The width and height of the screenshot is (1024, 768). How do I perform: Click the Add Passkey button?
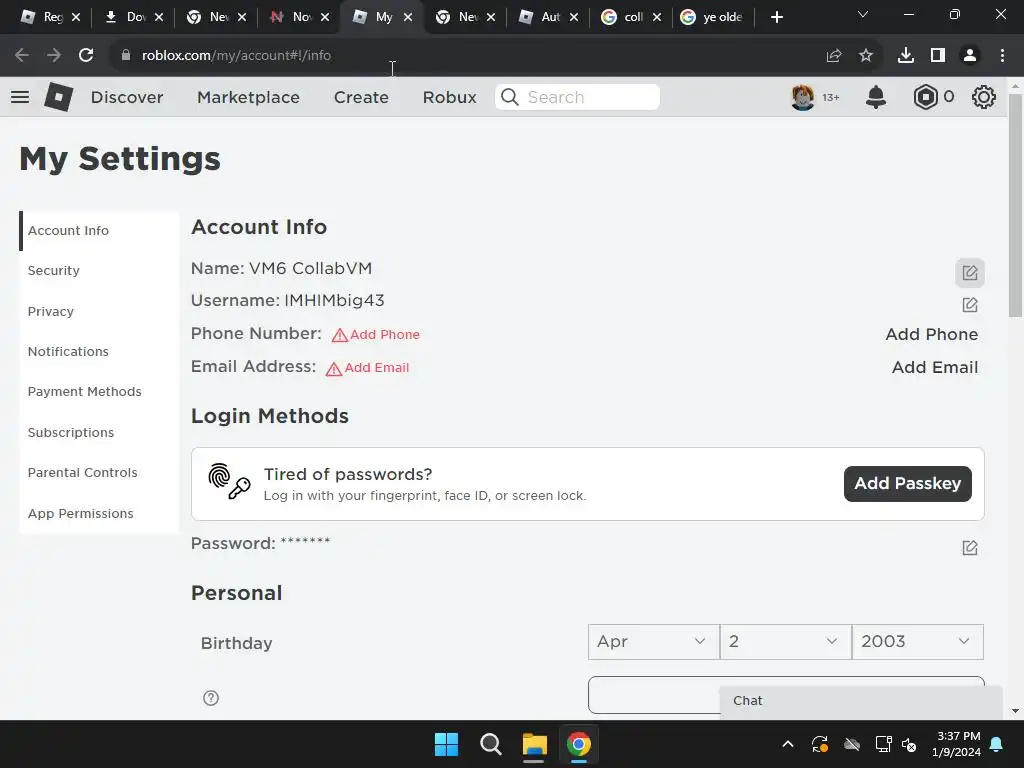pyautogui.click(x=908, y=484)
